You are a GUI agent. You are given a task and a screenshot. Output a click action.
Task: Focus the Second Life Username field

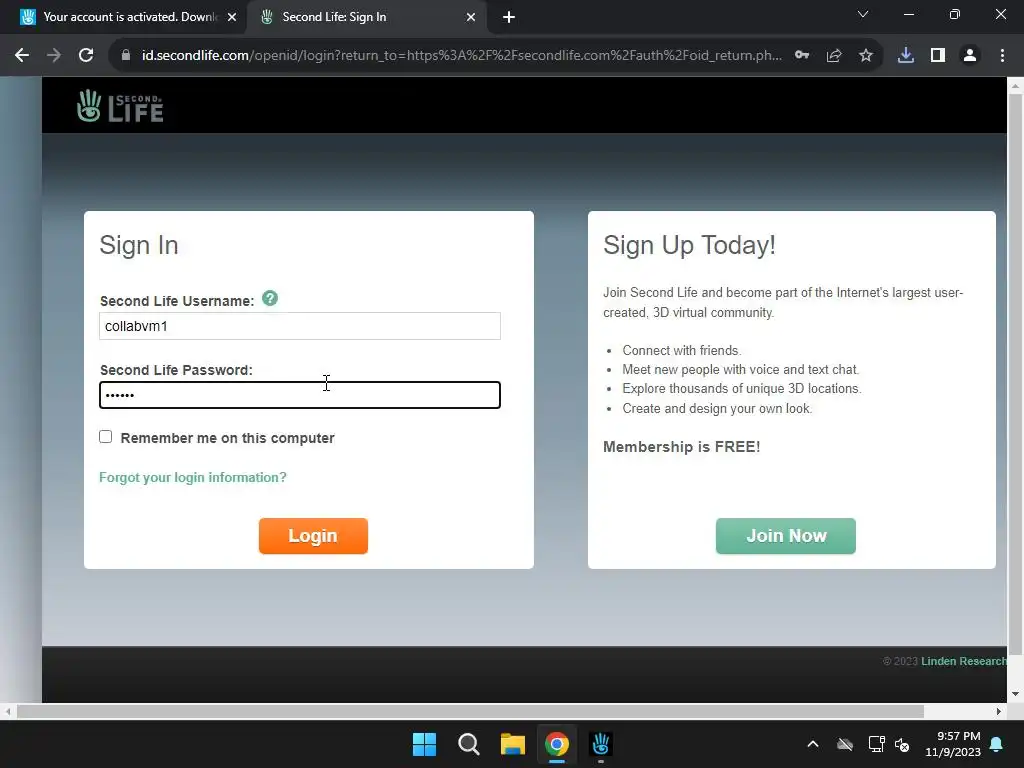(300, 326)
